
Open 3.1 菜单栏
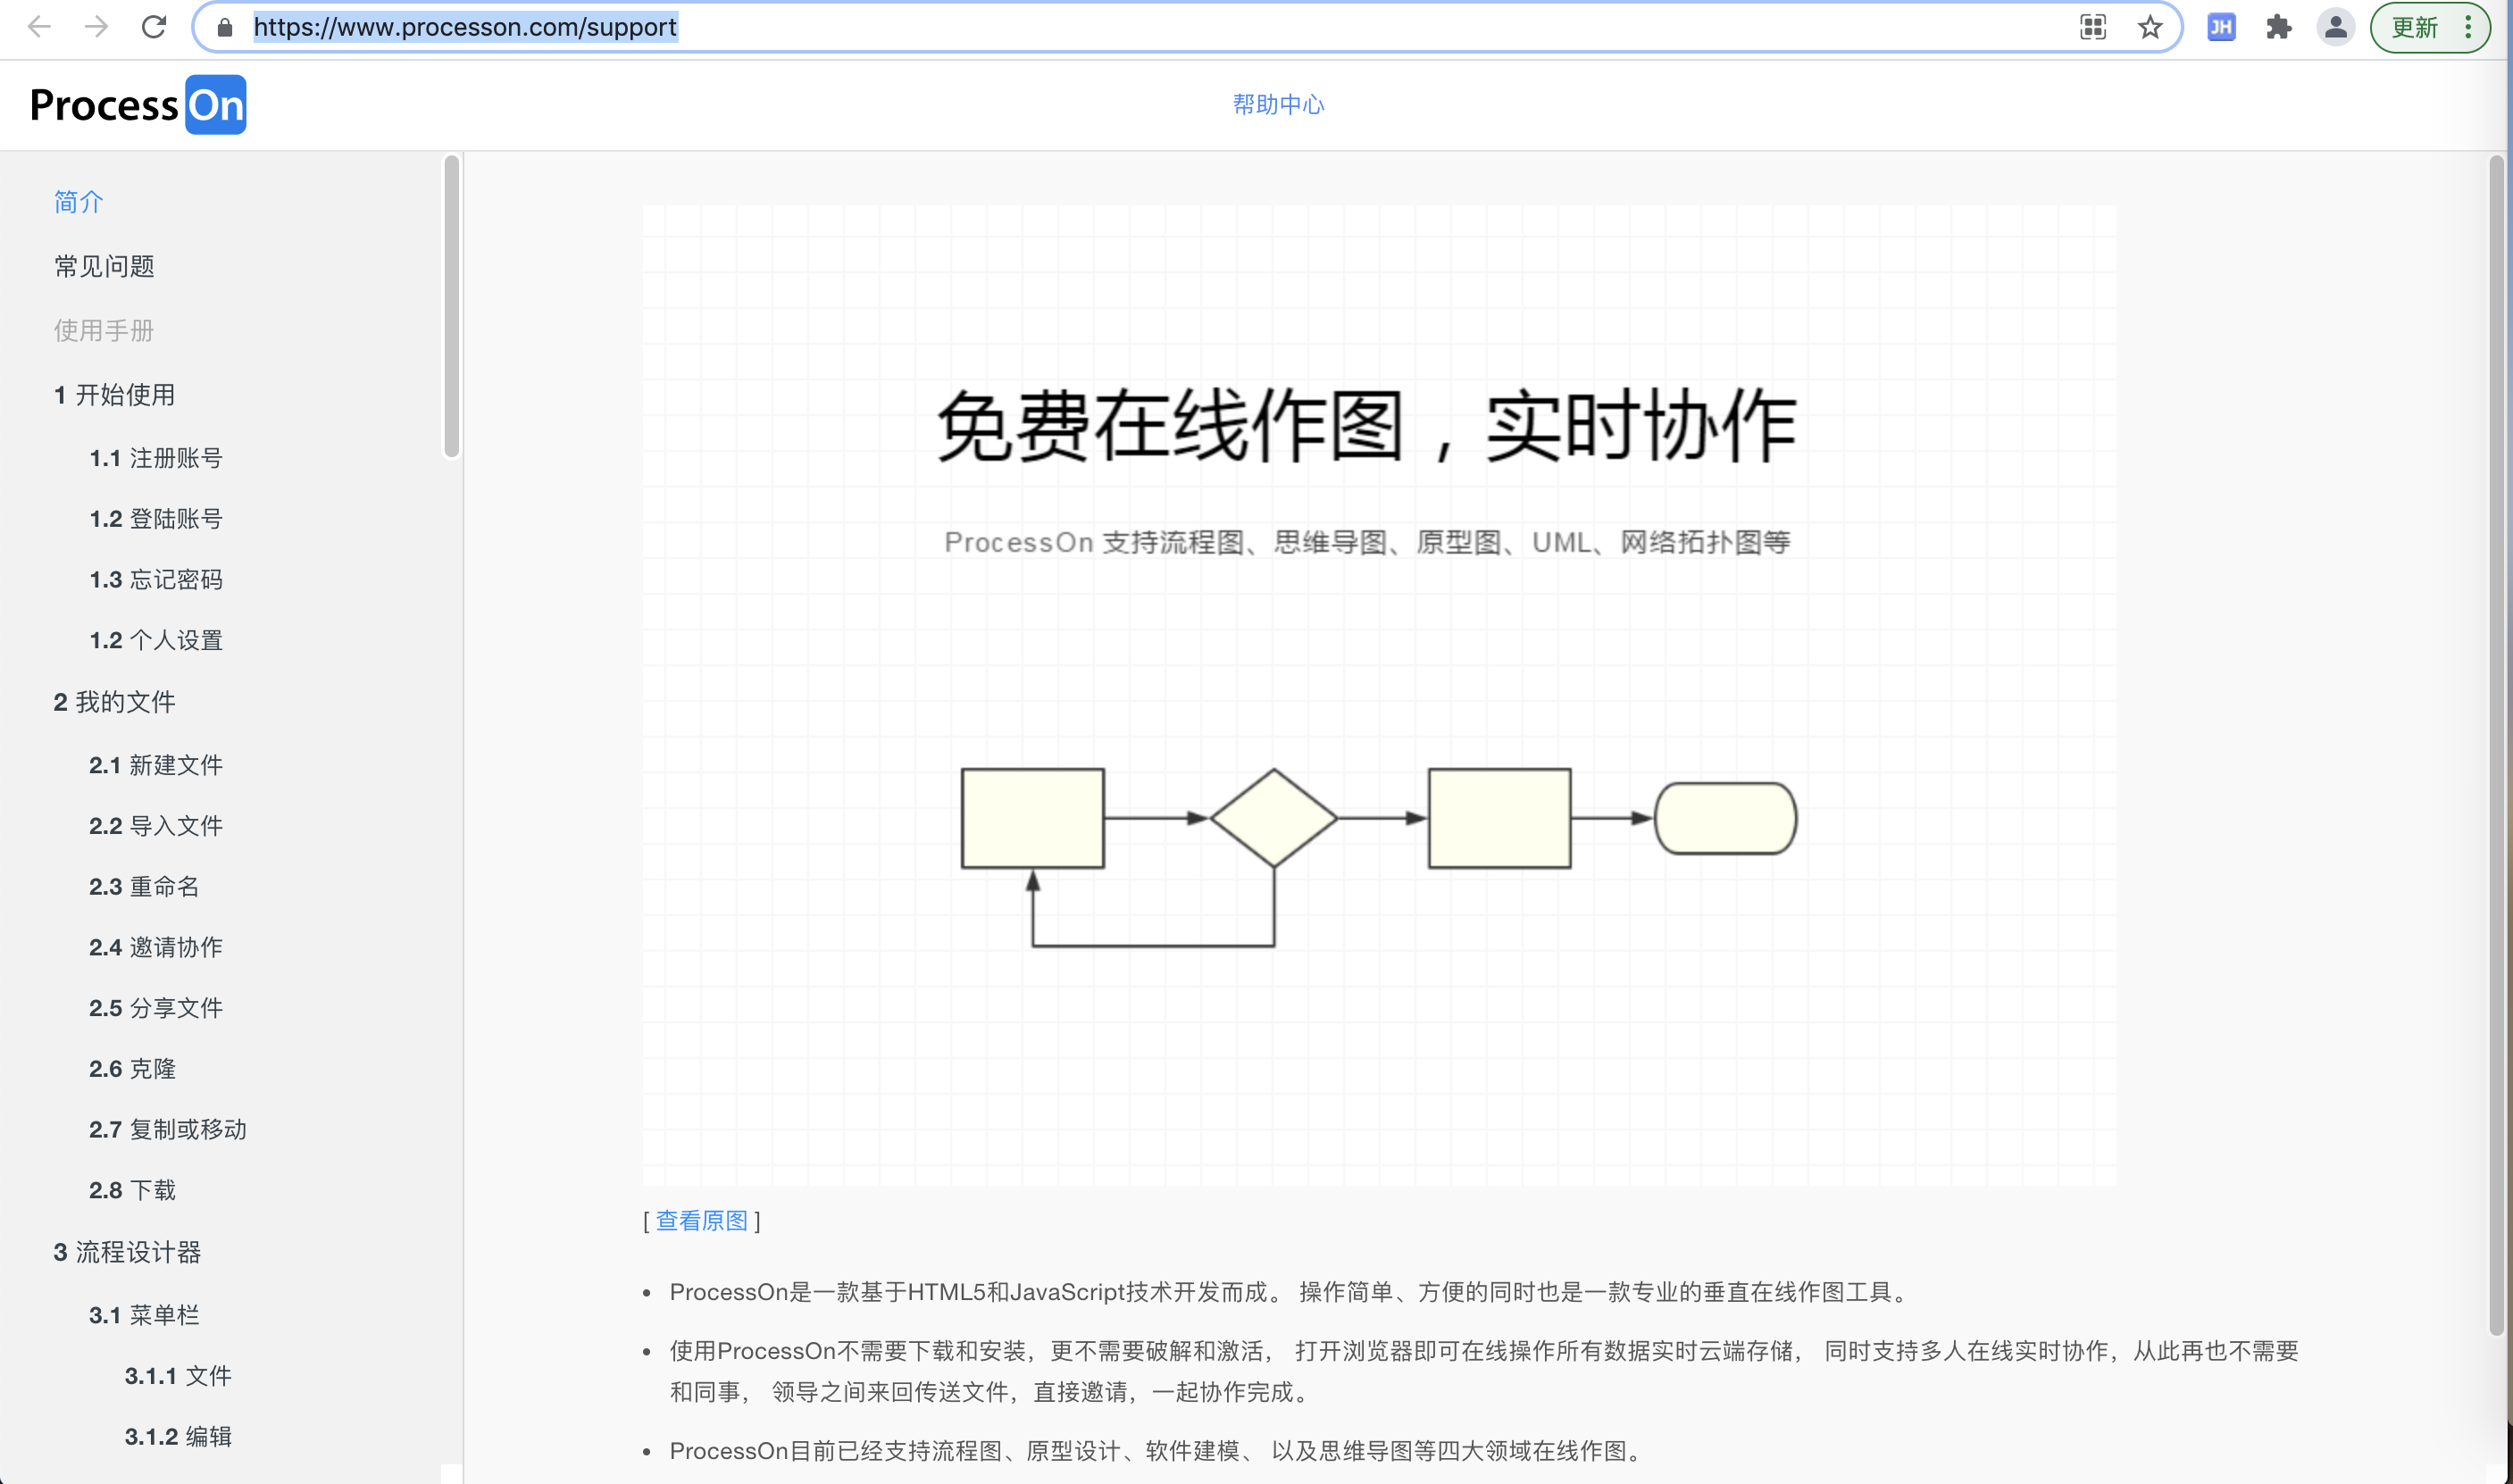point(144,1315)
